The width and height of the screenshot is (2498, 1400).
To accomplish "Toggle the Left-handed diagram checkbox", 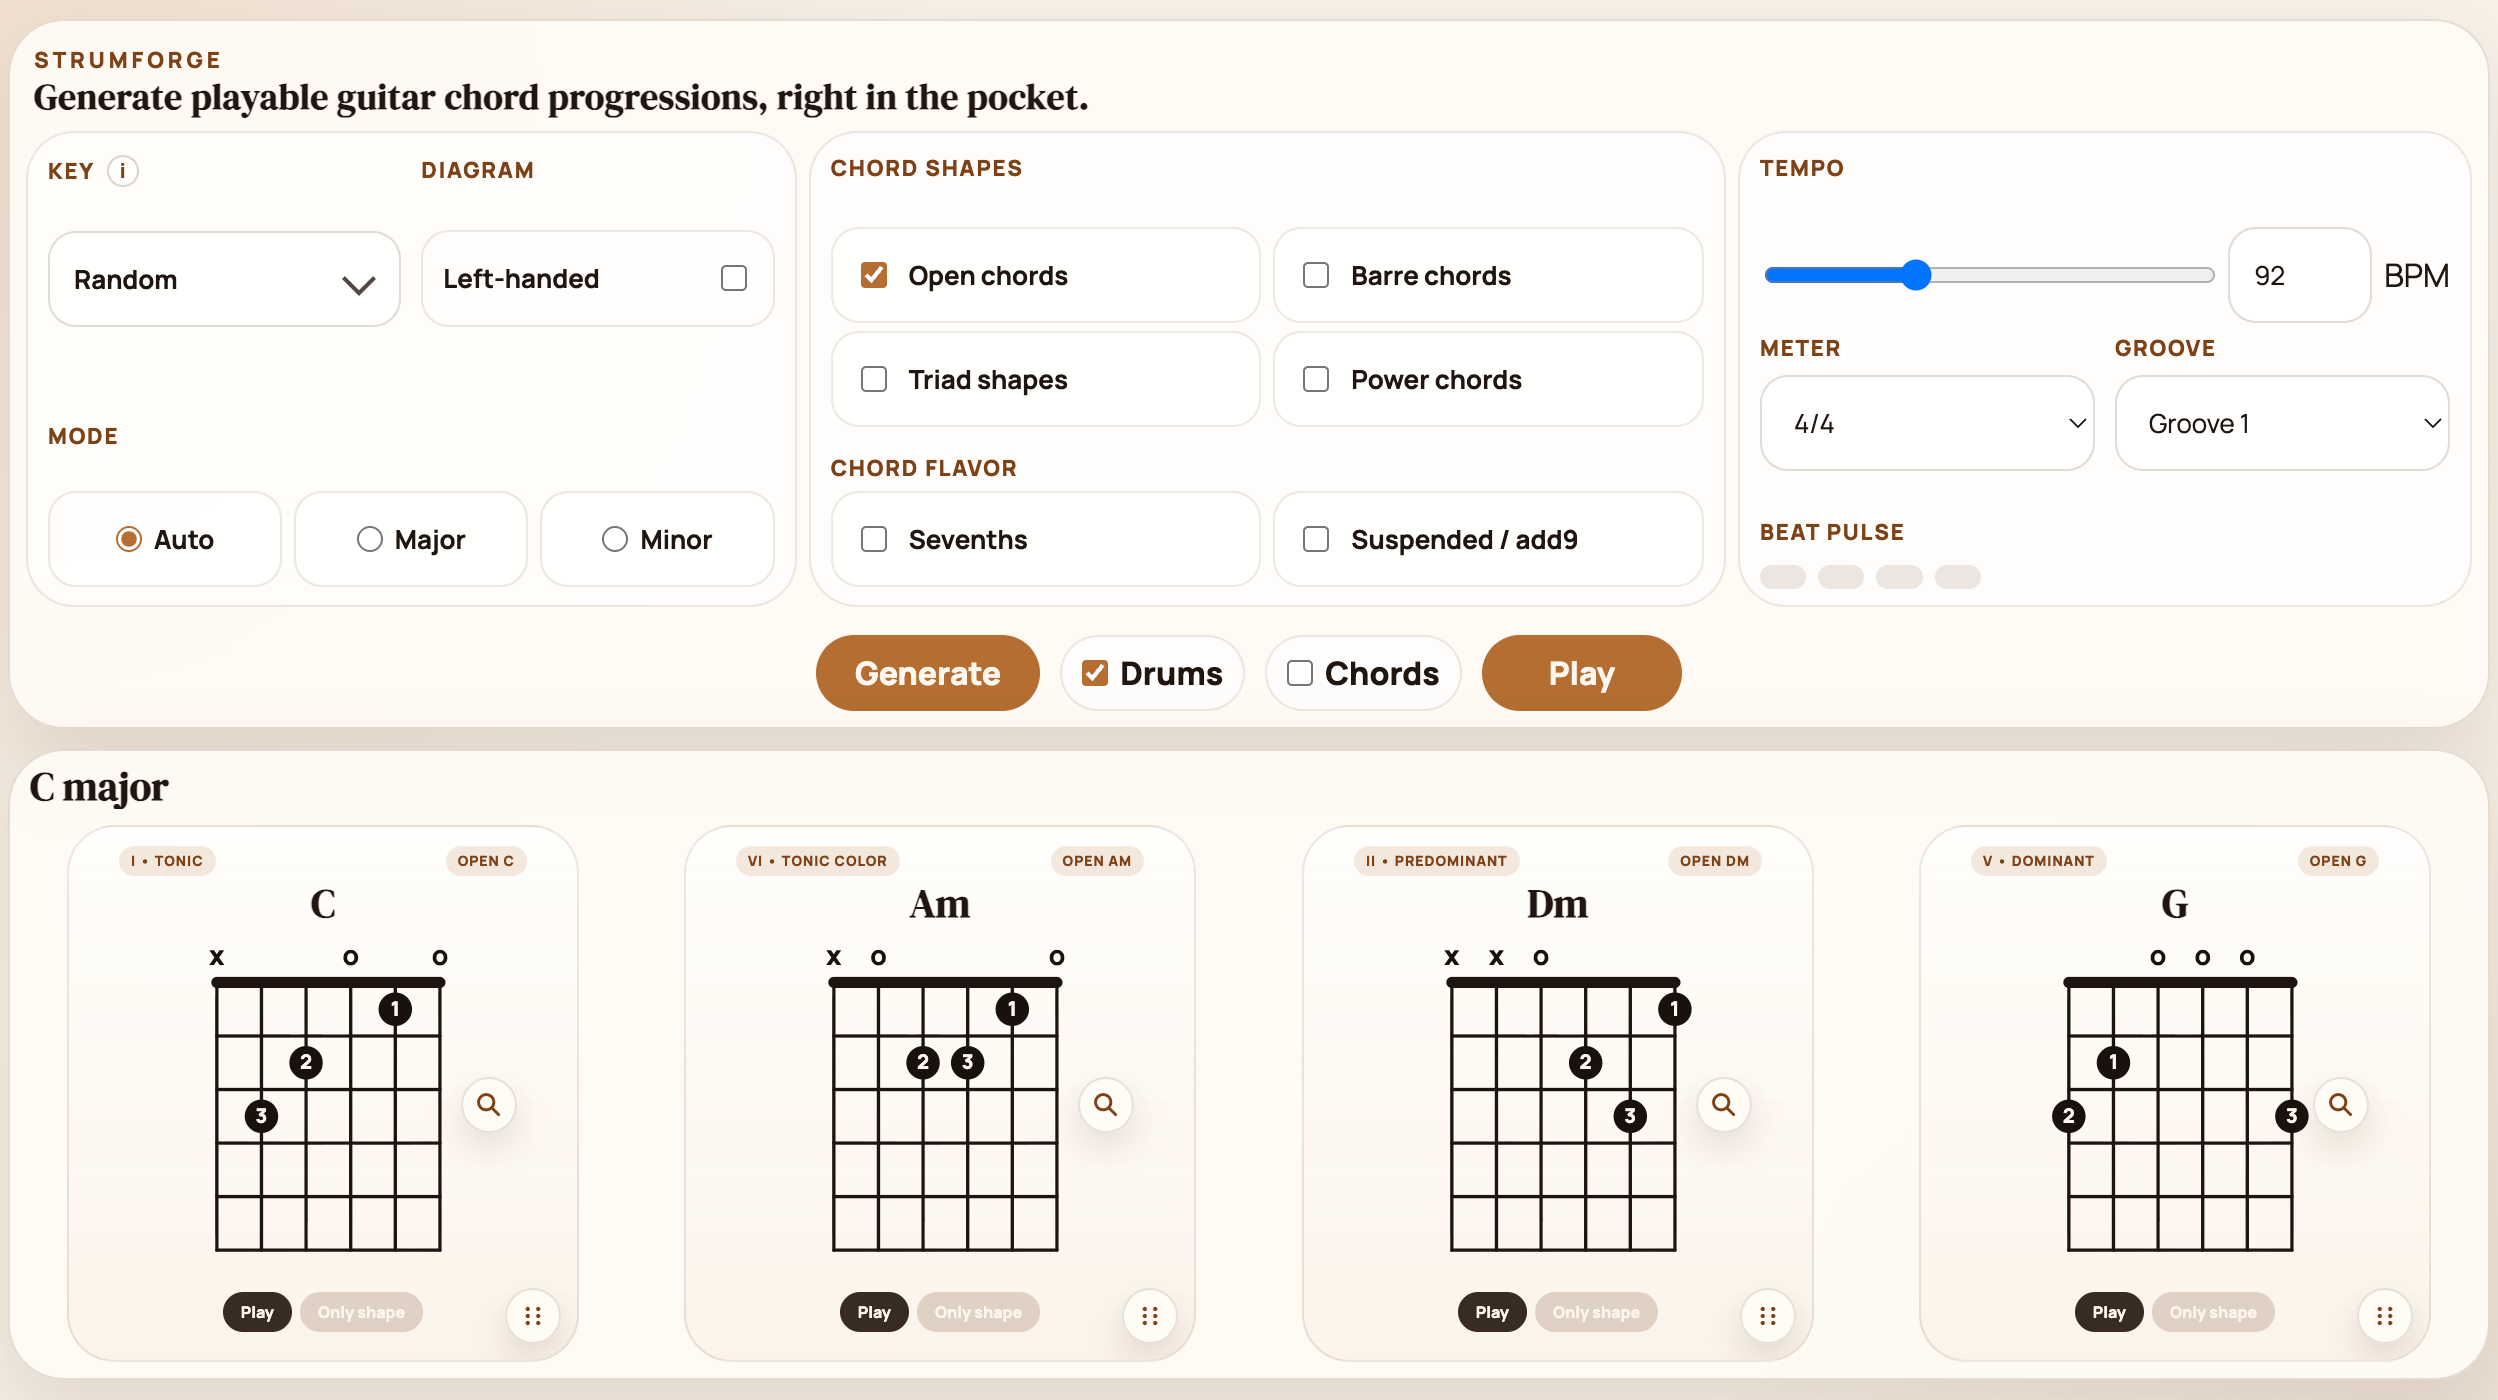I will tap(734, 278).
